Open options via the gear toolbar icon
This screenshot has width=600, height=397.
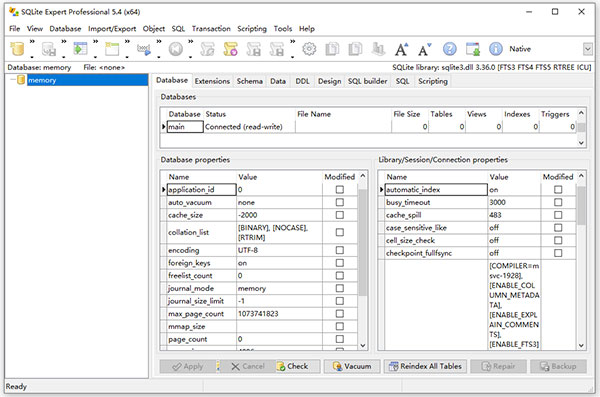309,49
